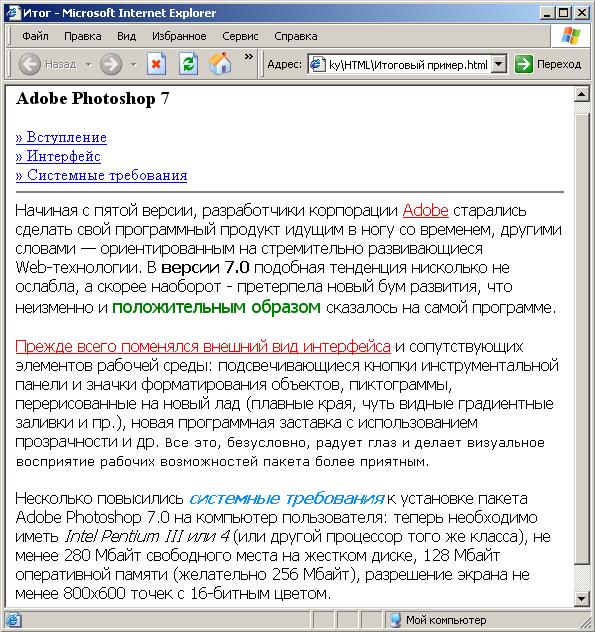Screen dimensions: 595x632
Task: Open the Вид menu
Action: pyautogui.click(x=127, y=36)
